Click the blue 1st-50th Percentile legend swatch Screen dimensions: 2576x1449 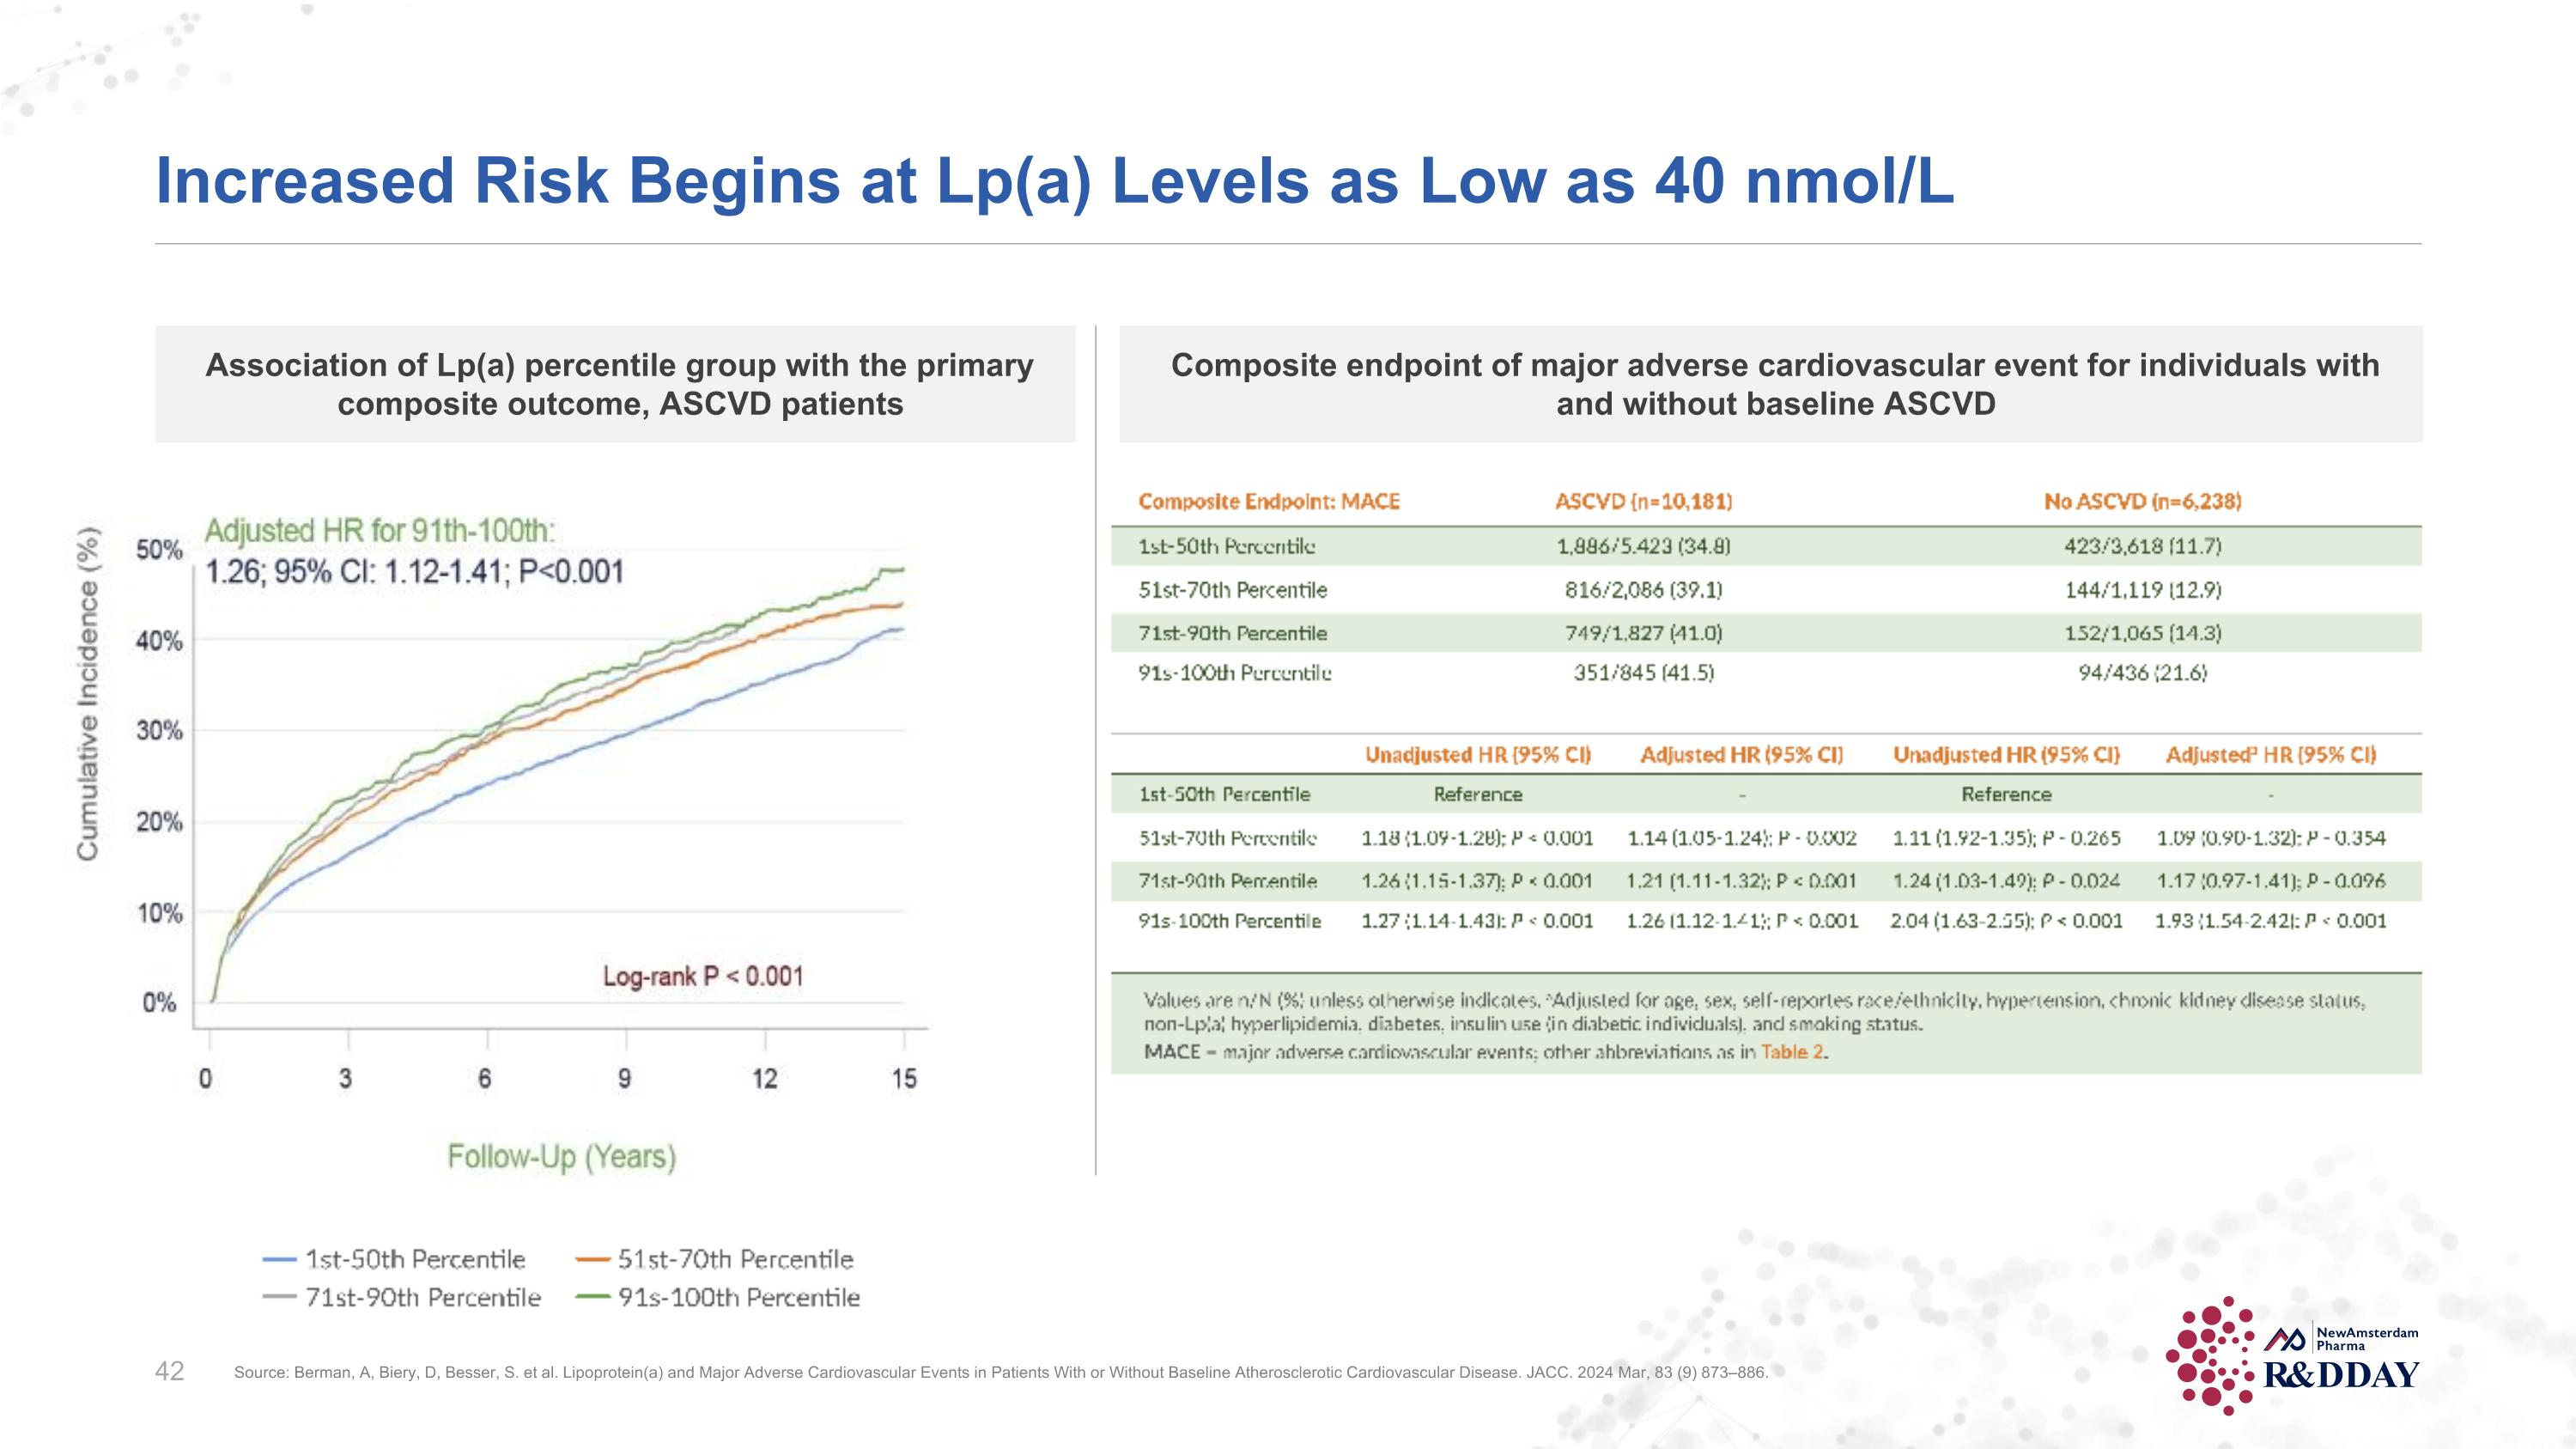pos(279,1260)
